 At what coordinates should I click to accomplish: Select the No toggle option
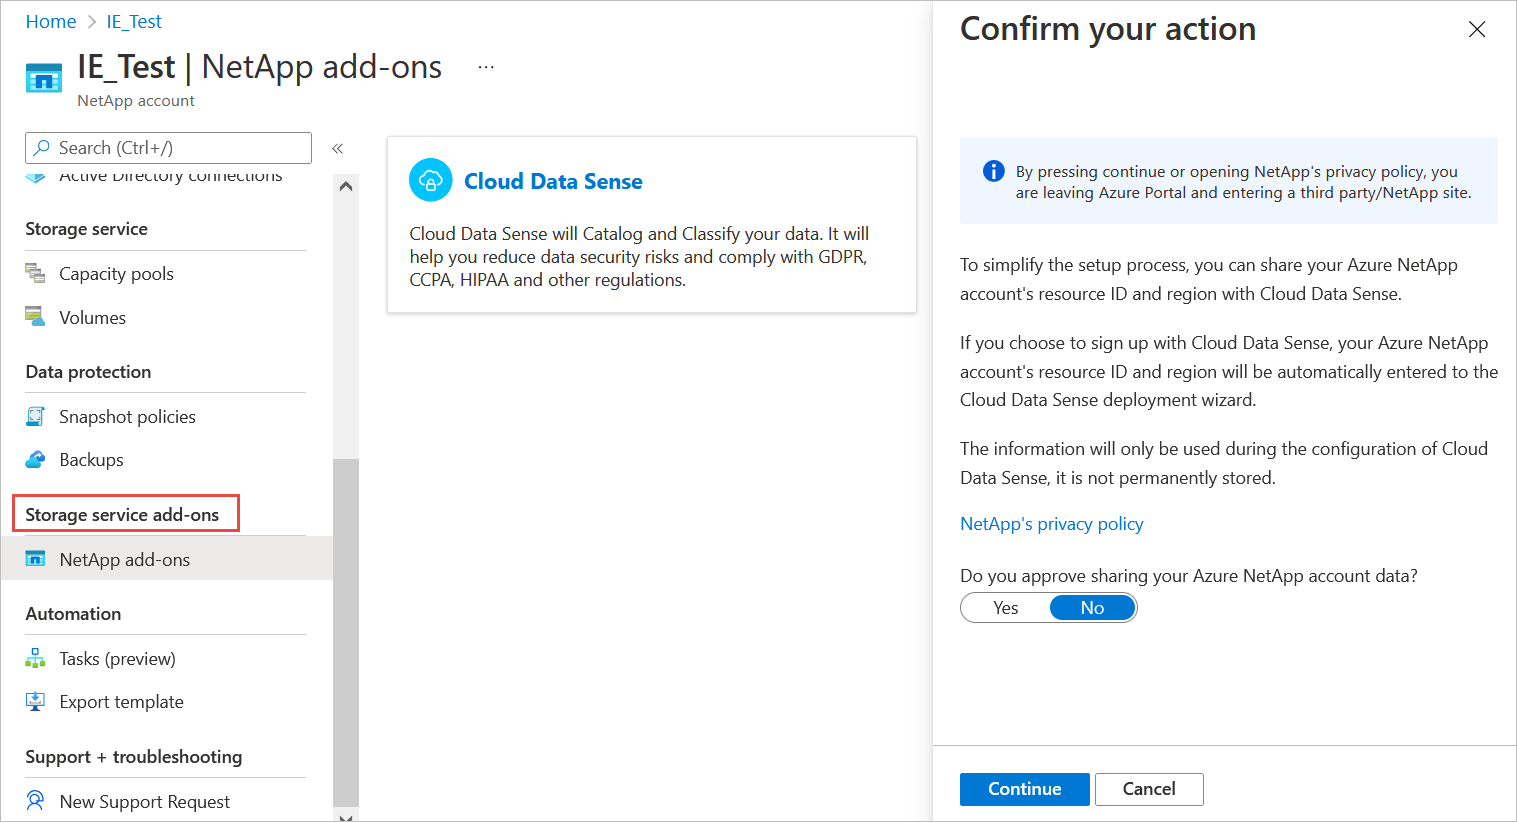click(x=1092, y=608)
